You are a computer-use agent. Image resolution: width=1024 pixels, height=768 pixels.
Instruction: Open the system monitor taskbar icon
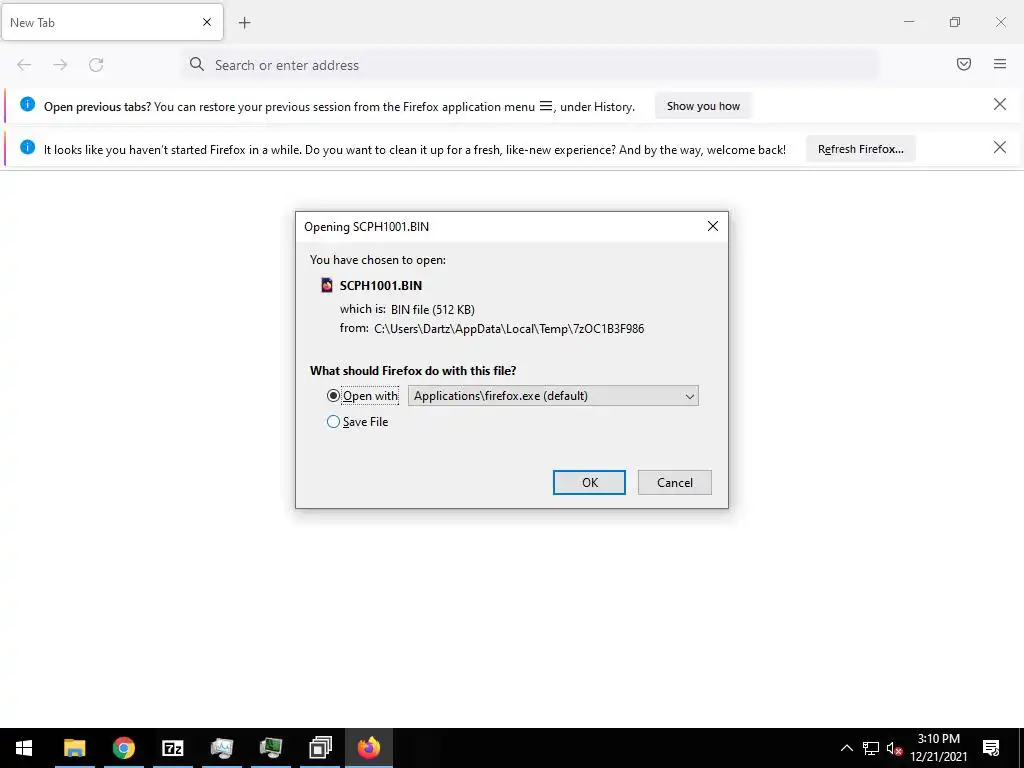(x=222, y=748)
